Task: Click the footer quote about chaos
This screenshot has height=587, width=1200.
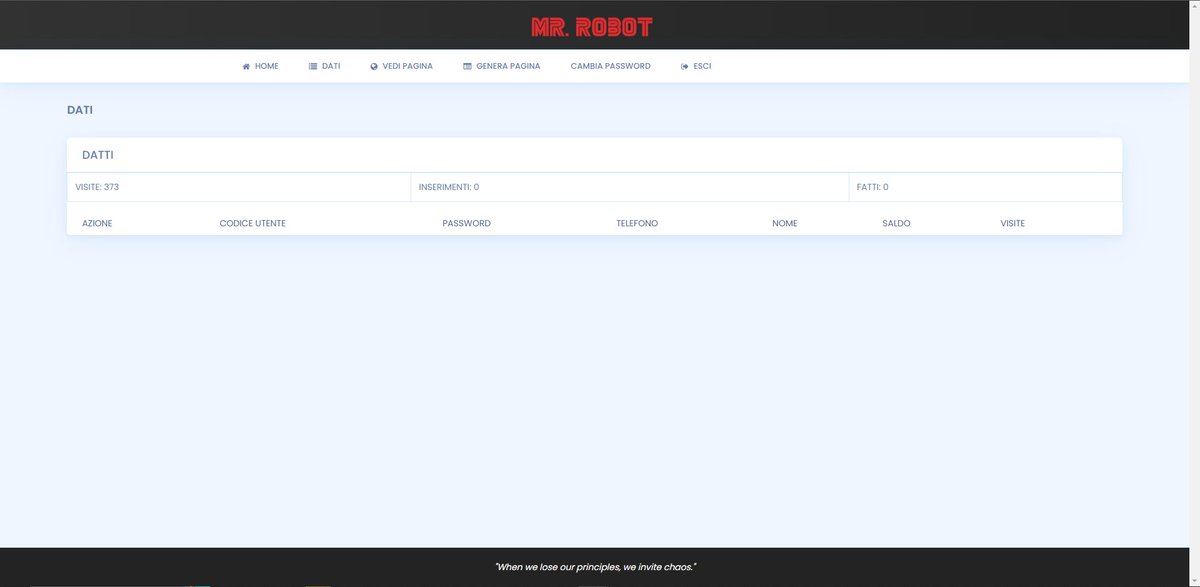Action: pos(596,567)
